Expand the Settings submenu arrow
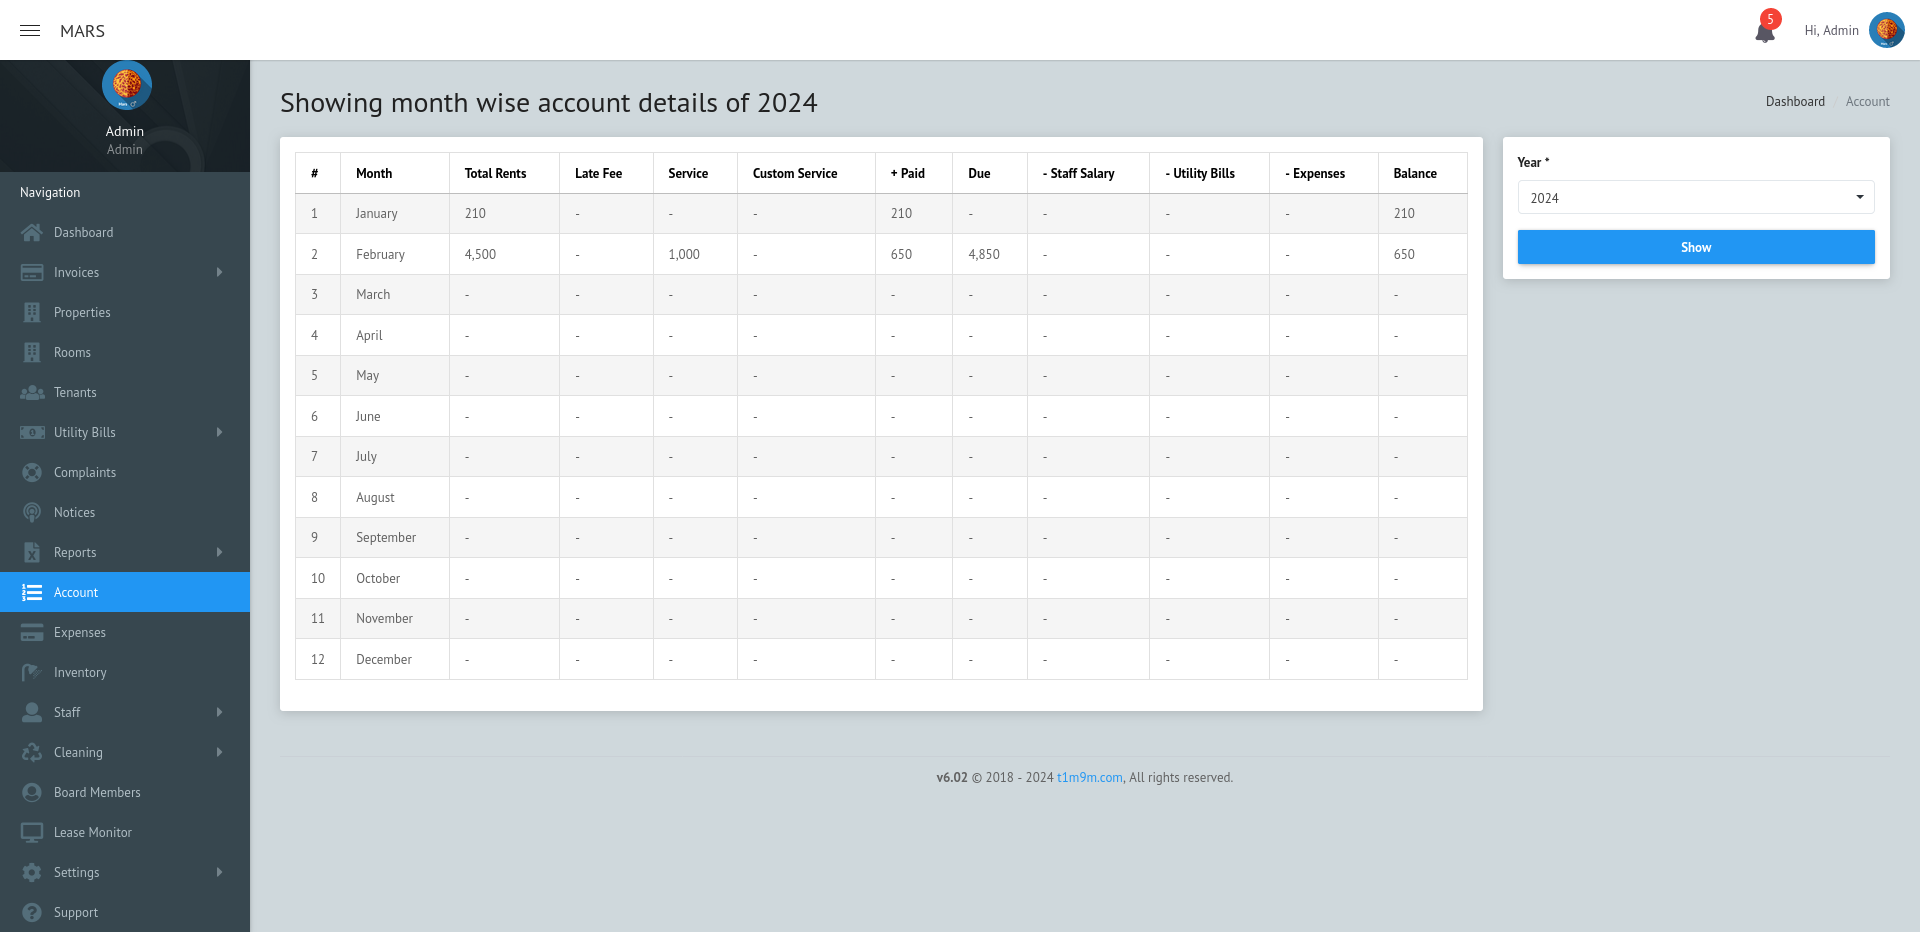Viewport: 1920px width, 932px height. pyautogui.click(x=219, y=872)
